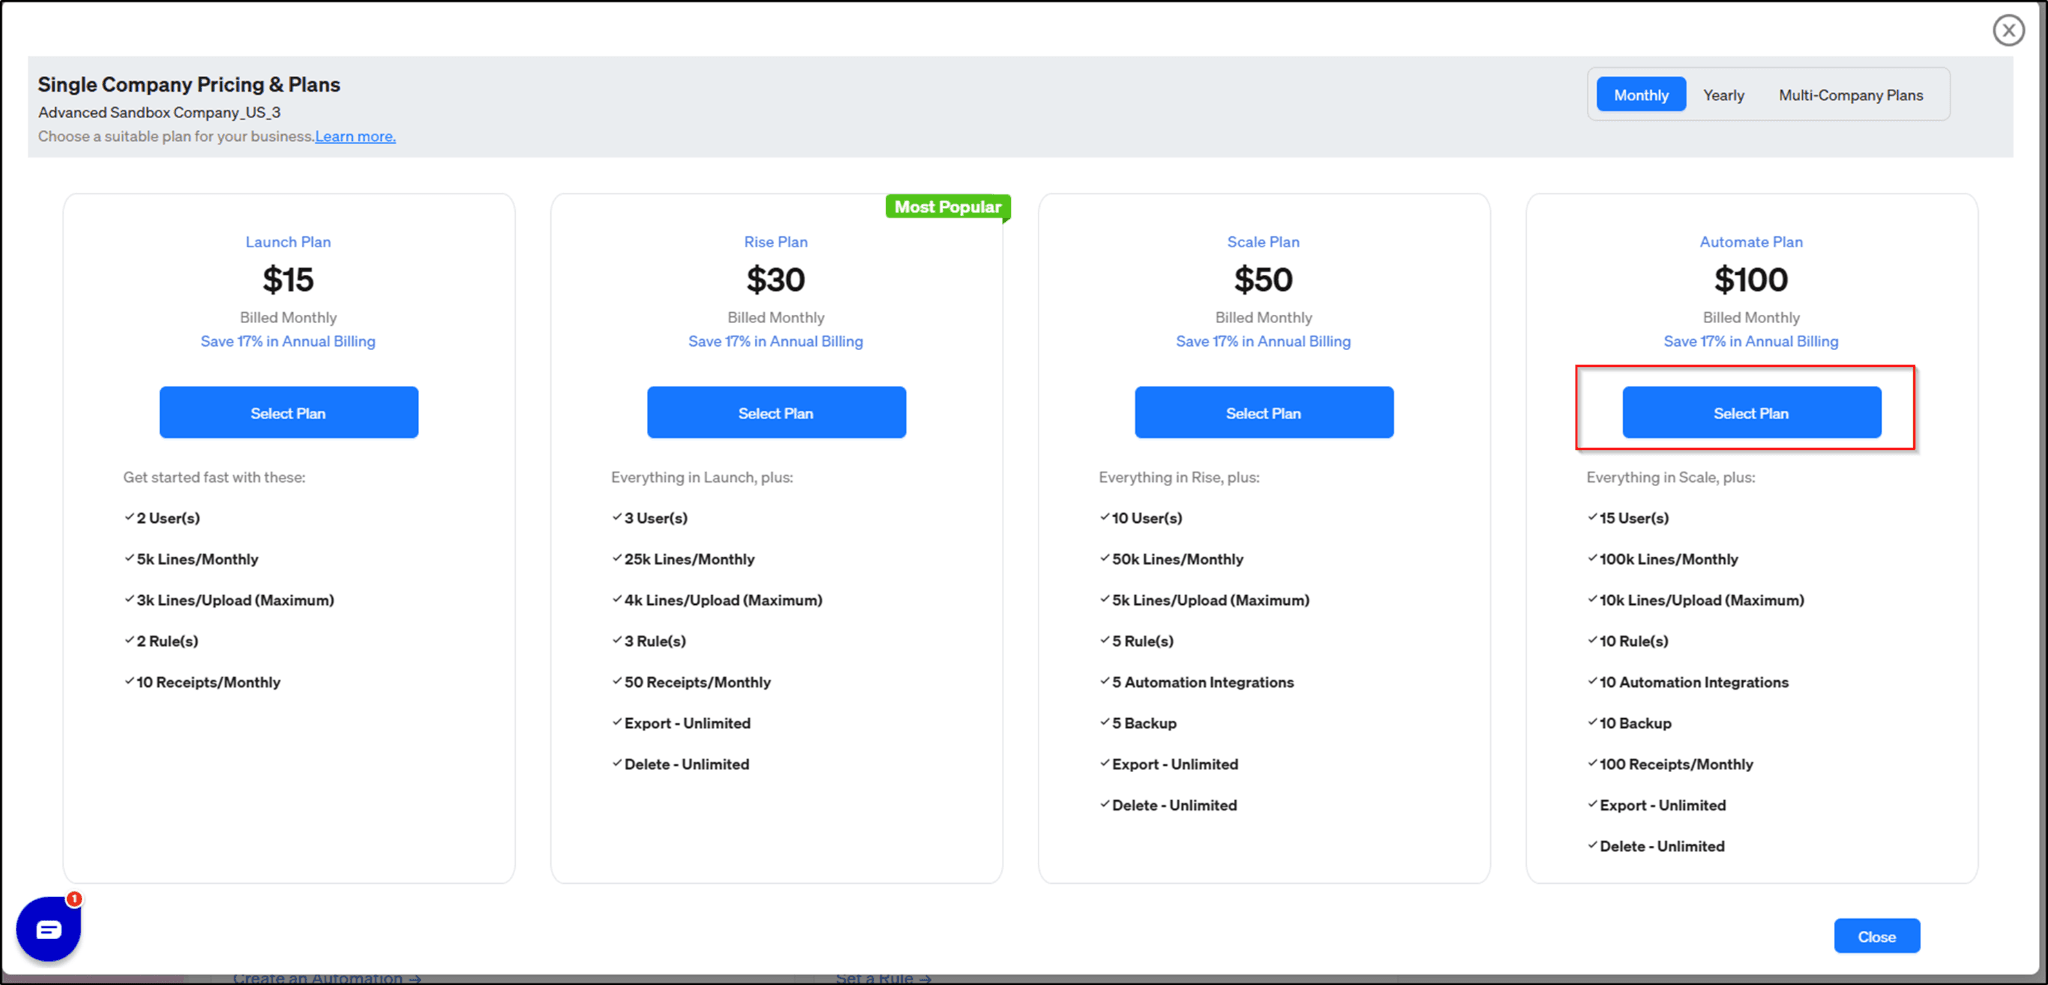This screenshot has width=2048, height=985.
Task: Click the Most Popular badge
Action: (947, 207)
